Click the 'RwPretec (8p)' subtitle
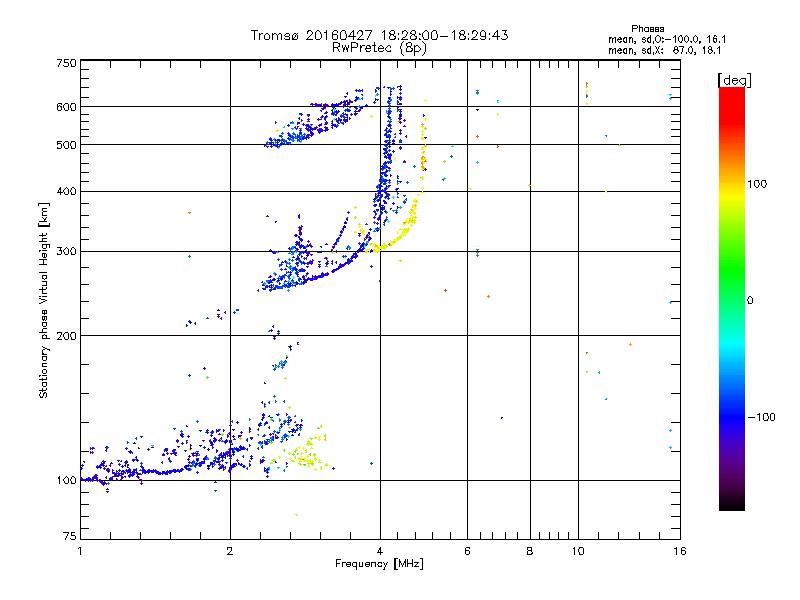The width and height of the screenshot is (800, 600). (x=379, y=48)
